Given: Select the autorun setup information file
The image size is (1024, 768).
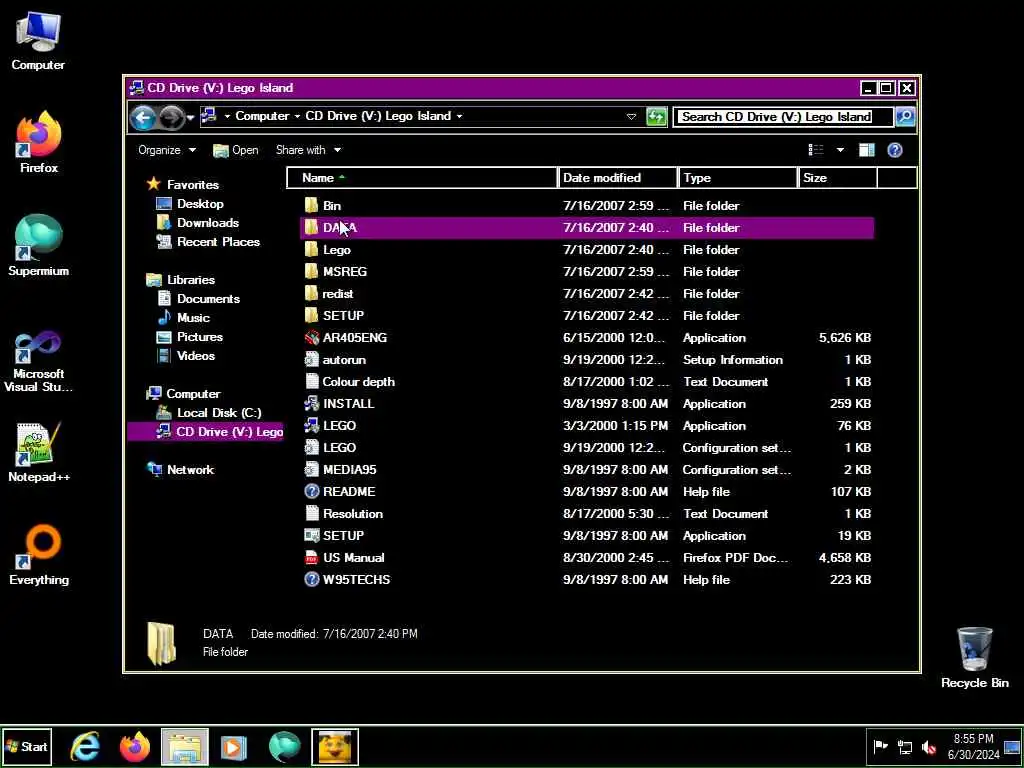Looking at the screenshot, I should 586,360.
